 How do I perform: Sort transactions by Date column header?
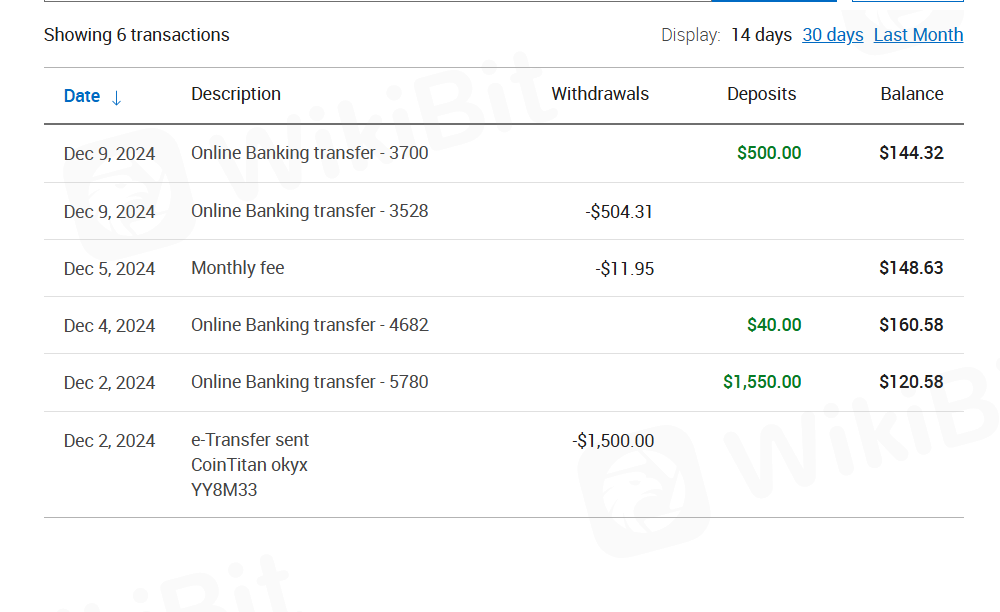click(82, 96)
